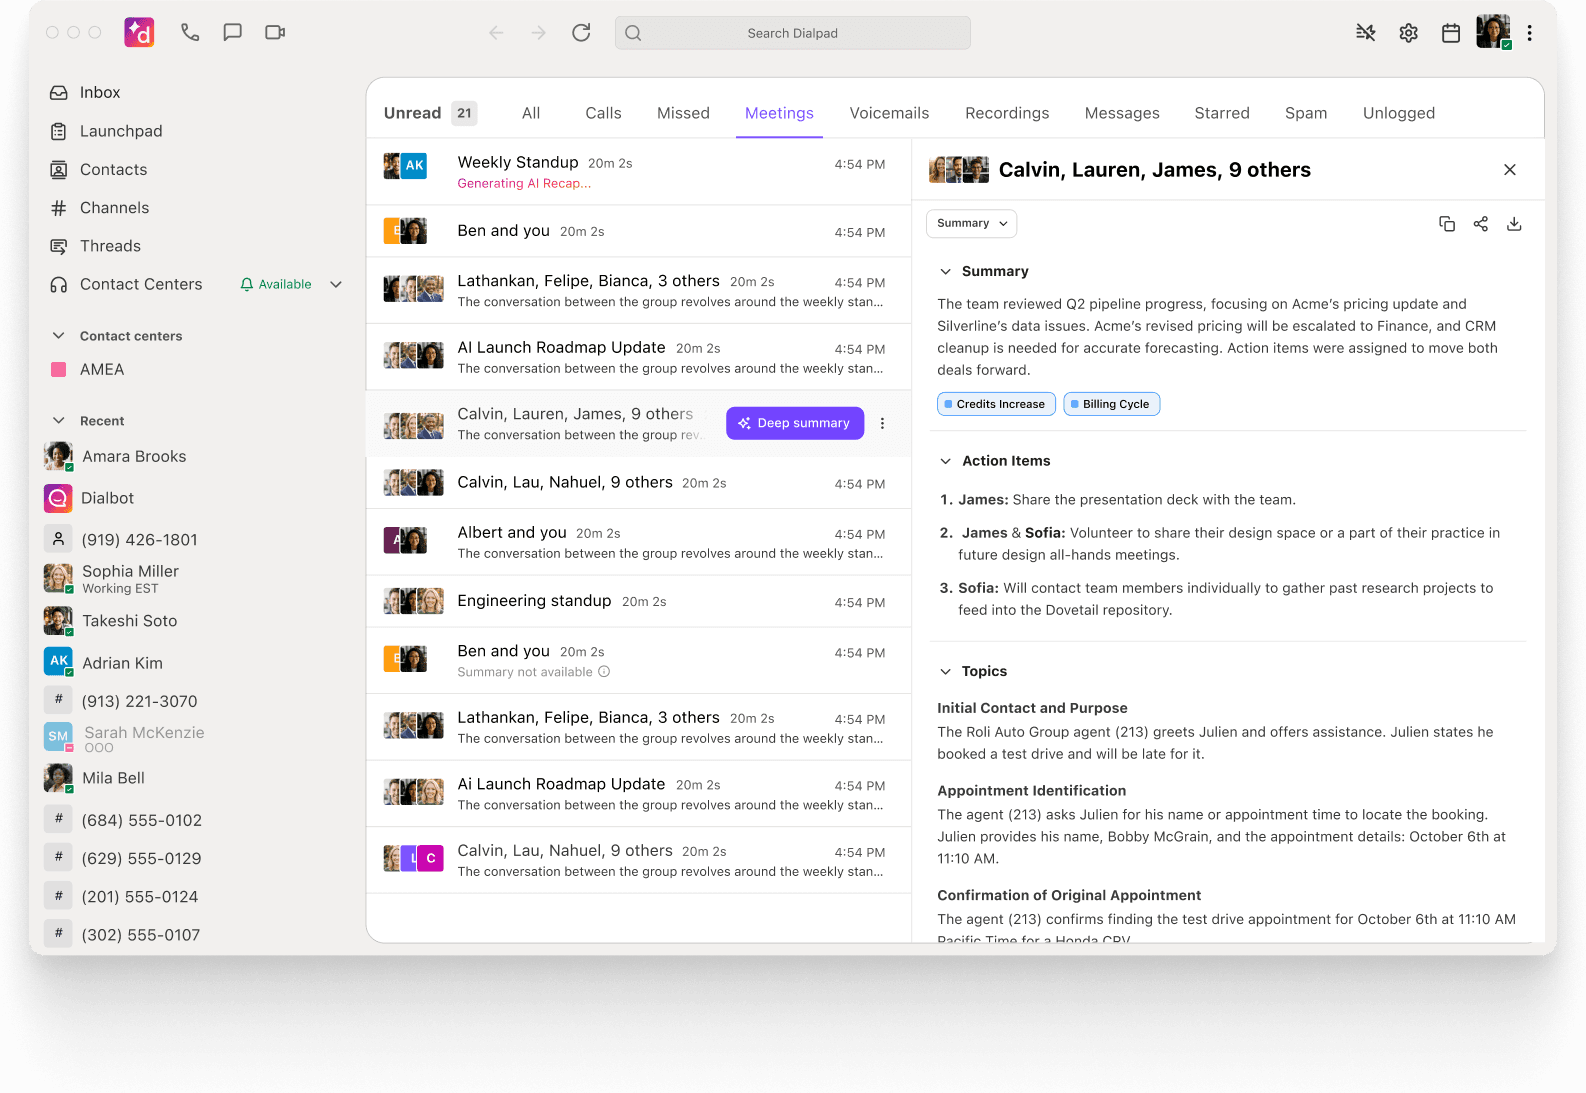1586x1093 pixels.
Task: Open Takeshi Soto conversation
Action: (111, 621)
